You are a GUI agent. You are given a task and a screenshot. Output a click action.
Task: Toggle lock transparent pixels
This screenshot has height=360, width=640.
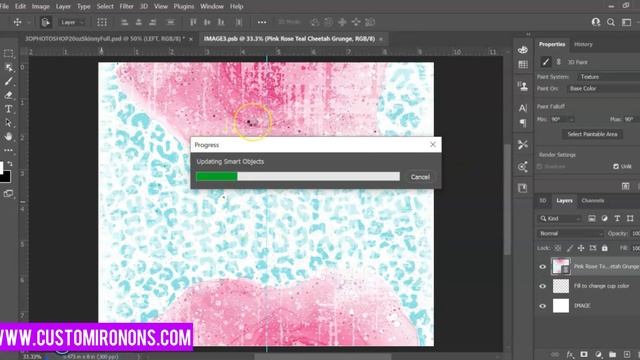[558, 248]
